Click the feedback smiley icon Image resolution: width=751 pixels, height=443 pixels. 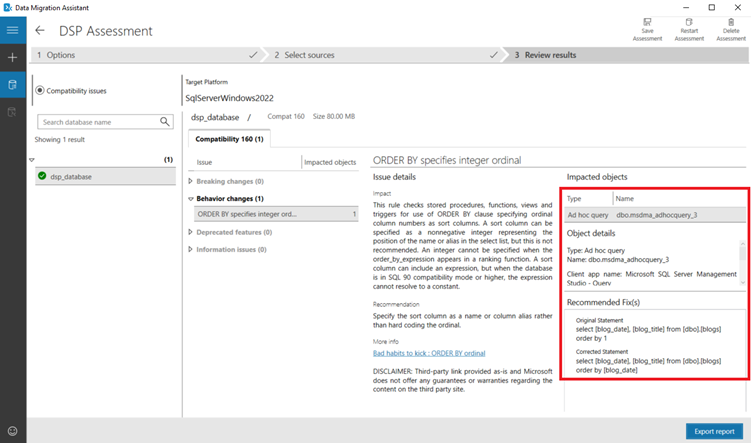(x=13, y=431)
